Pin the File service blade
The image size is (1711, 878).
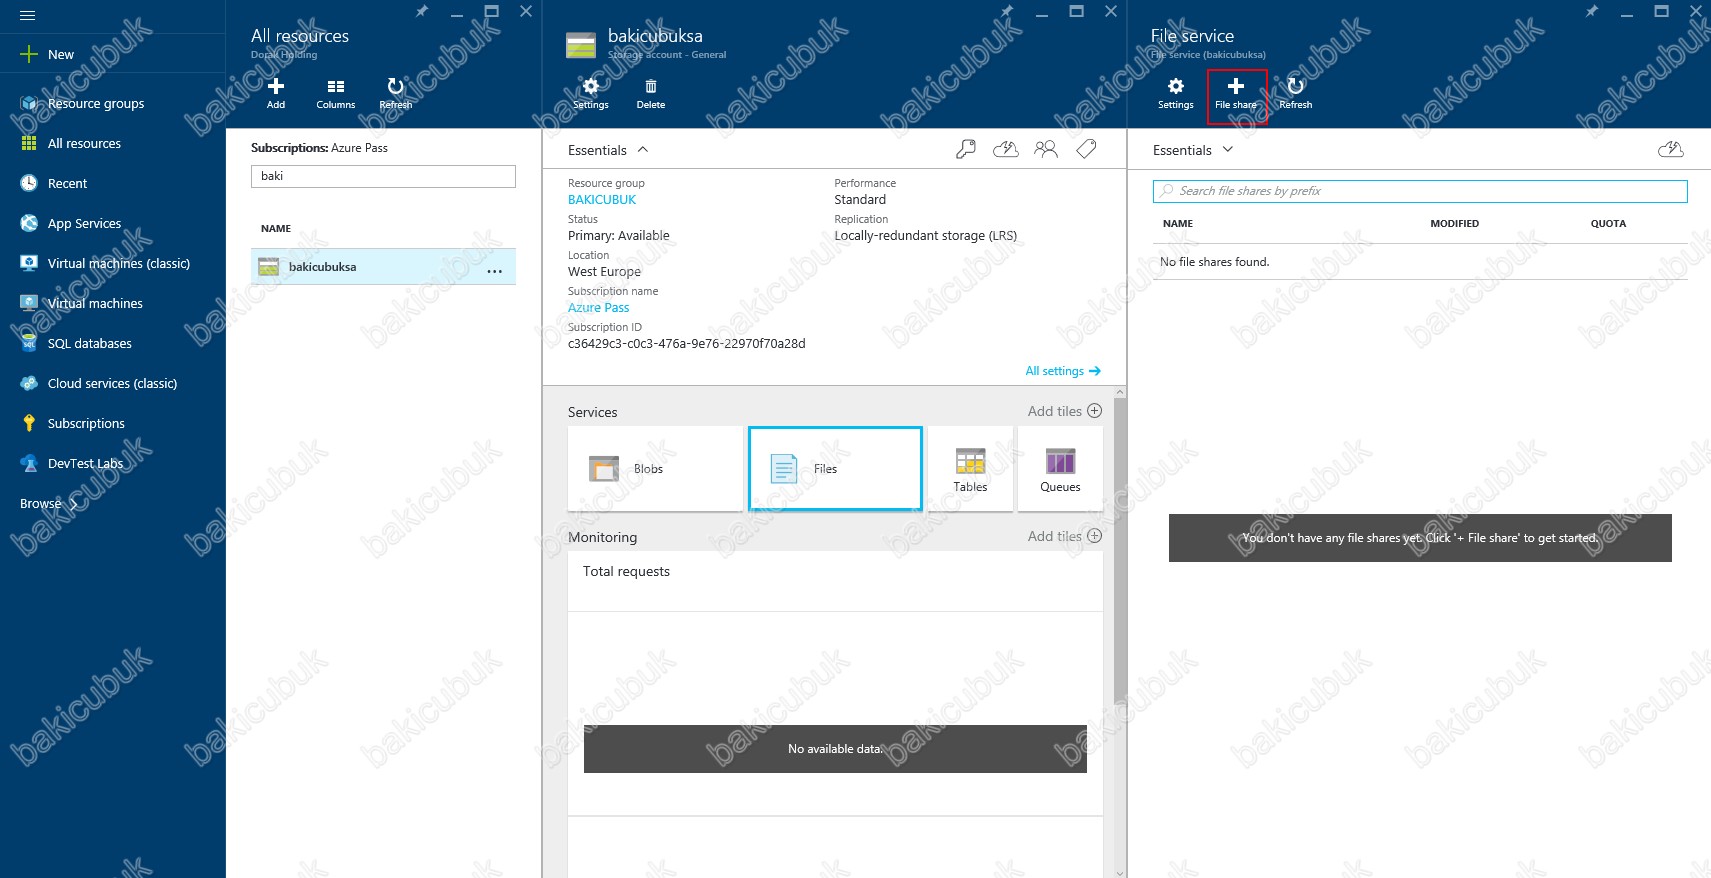pyautogui.click(x=1592, y=11)
